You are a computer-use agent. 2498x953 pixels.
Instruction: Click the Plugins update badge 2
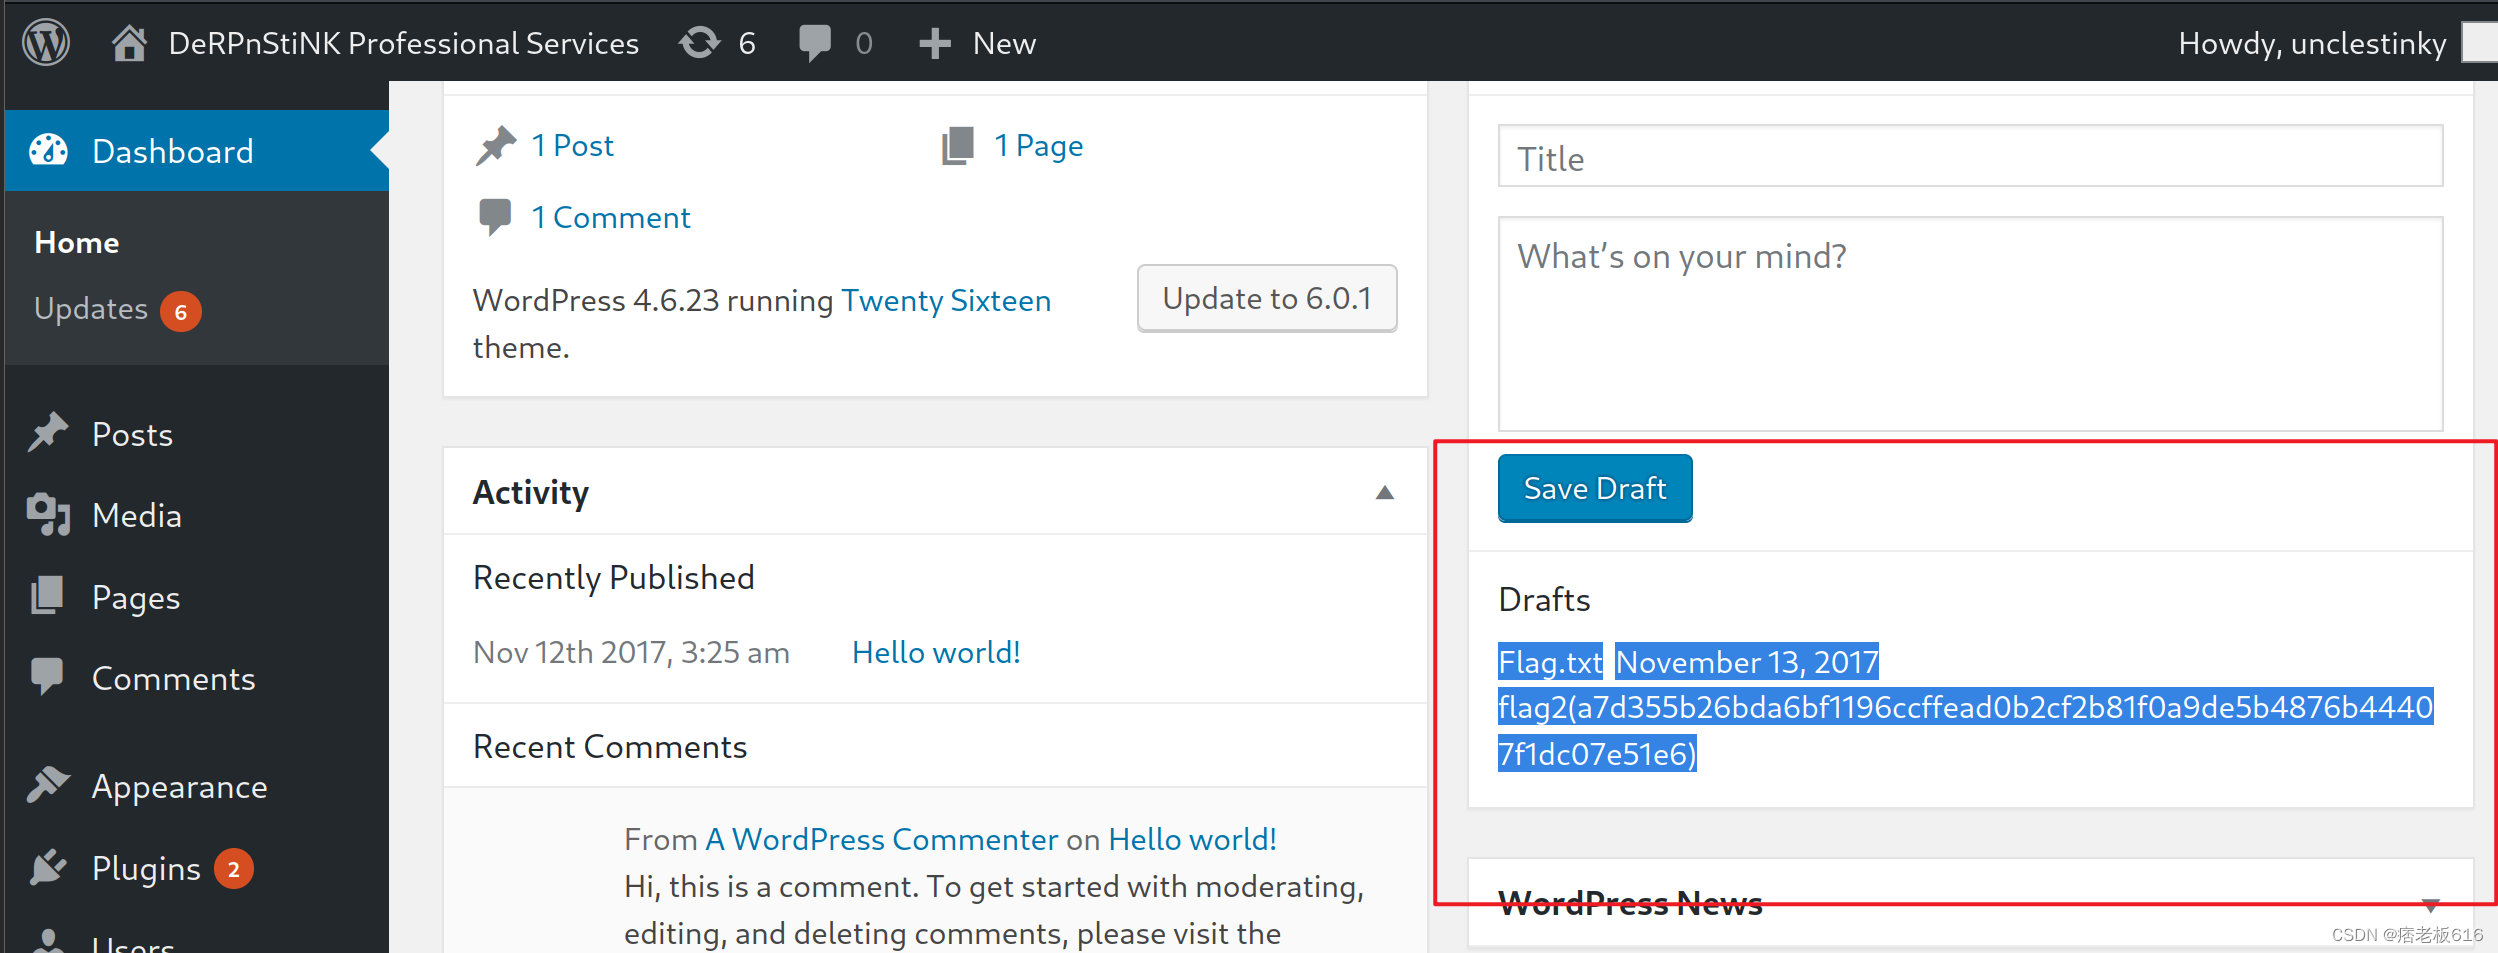tap(233, 869)
